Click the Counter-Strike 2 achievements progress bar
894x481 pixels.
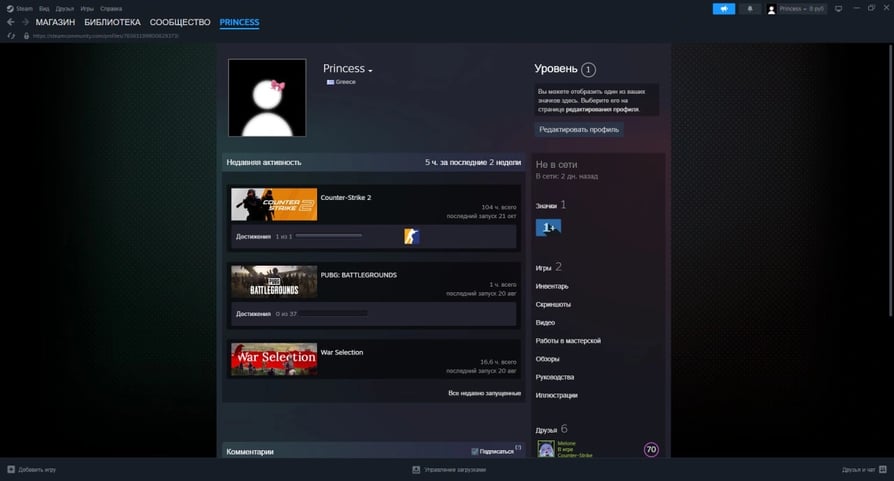(329, 237)
